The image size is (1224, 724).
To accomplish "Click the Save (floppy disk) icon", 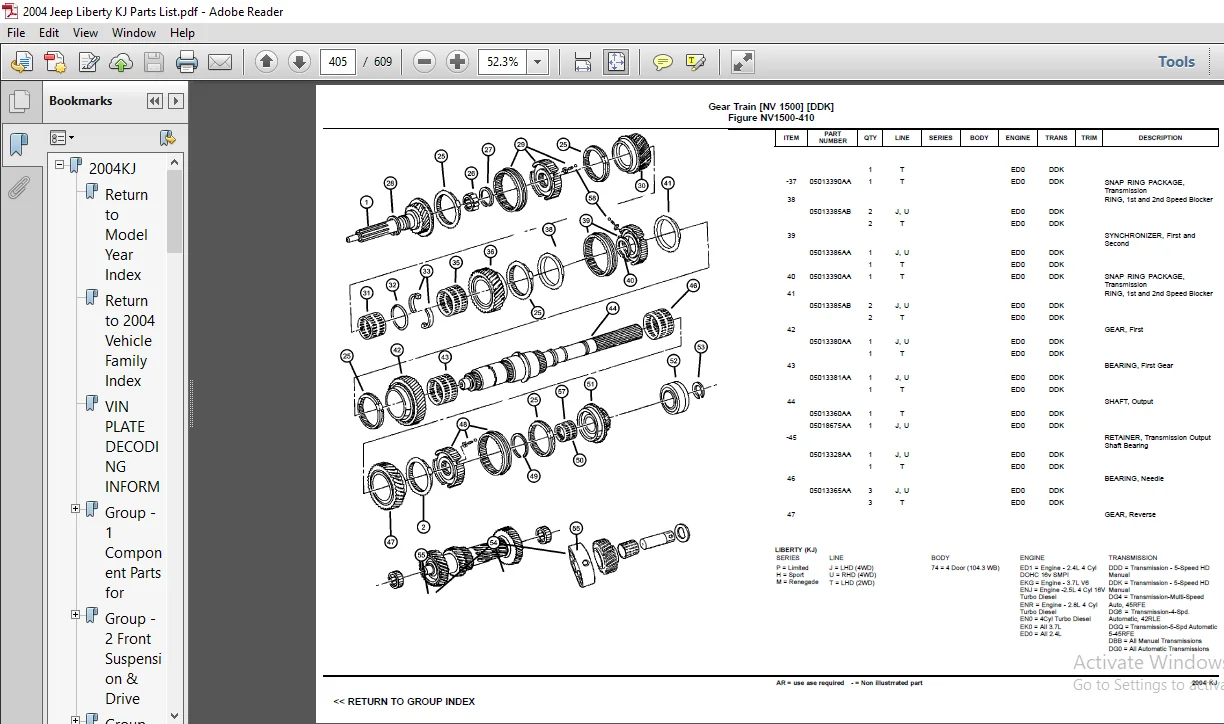I will tap(153, 62).
